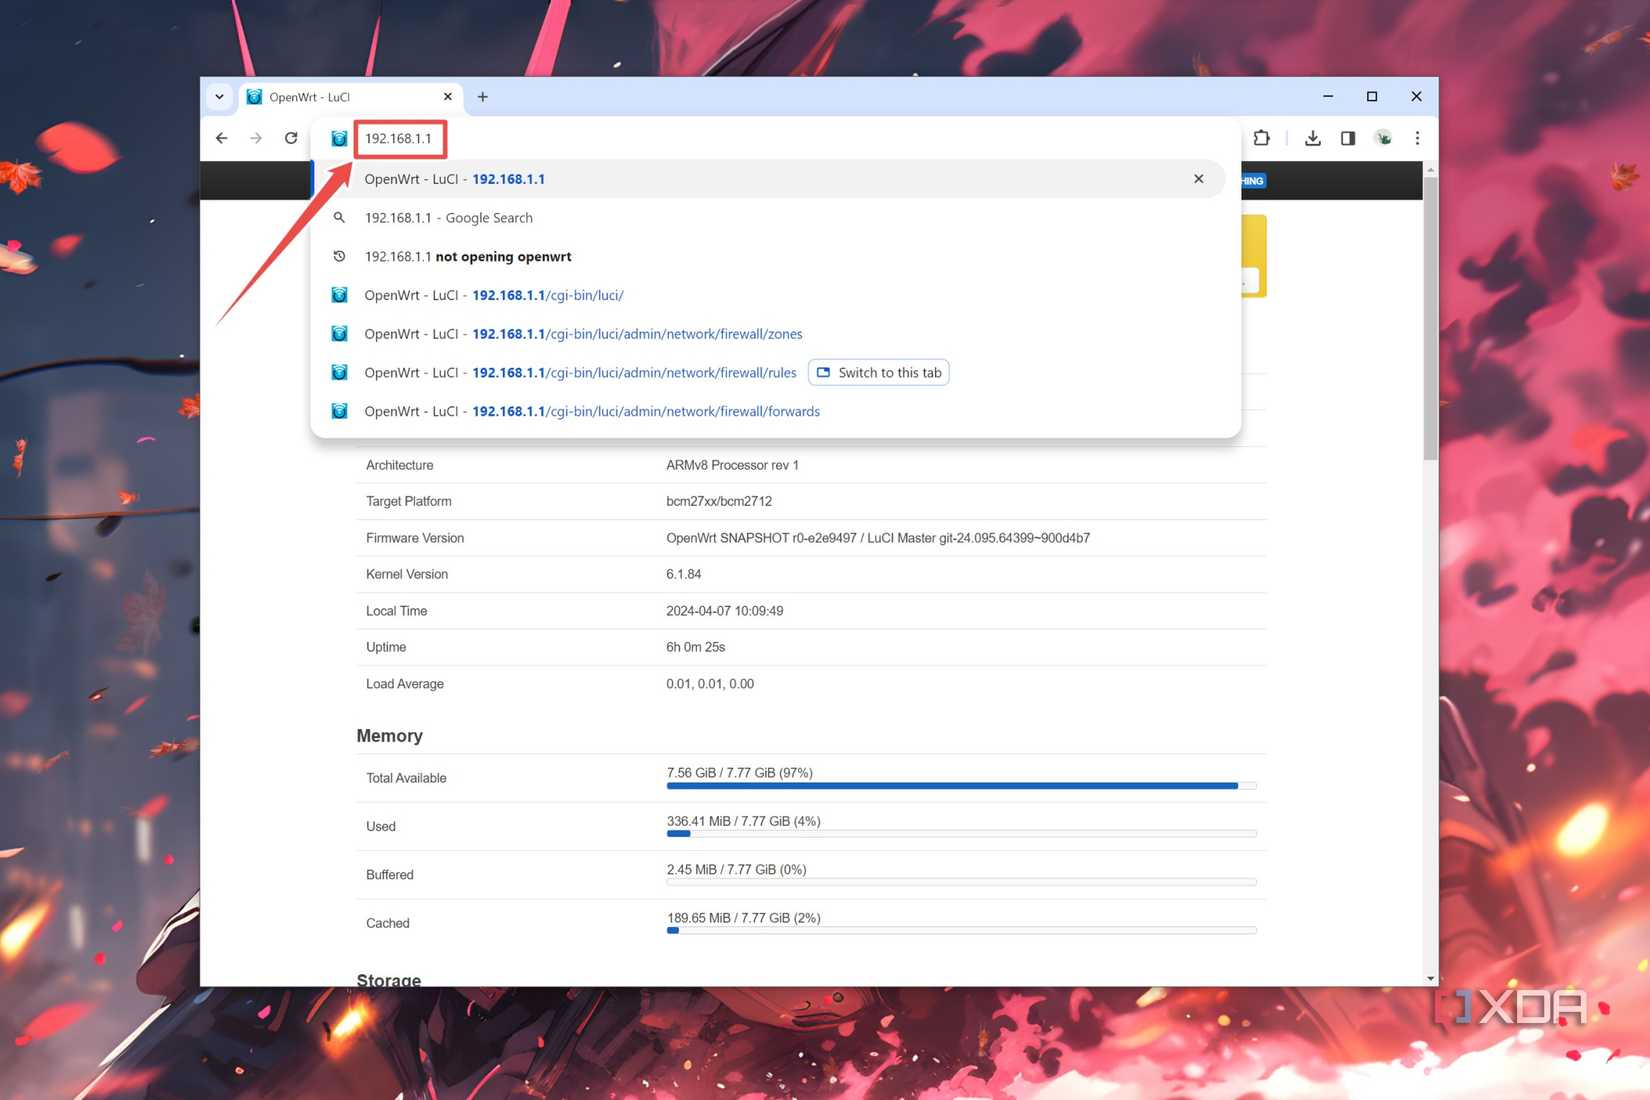1650x1100 pixels.
Task: Maximize the browser window
Action: 1372,97
